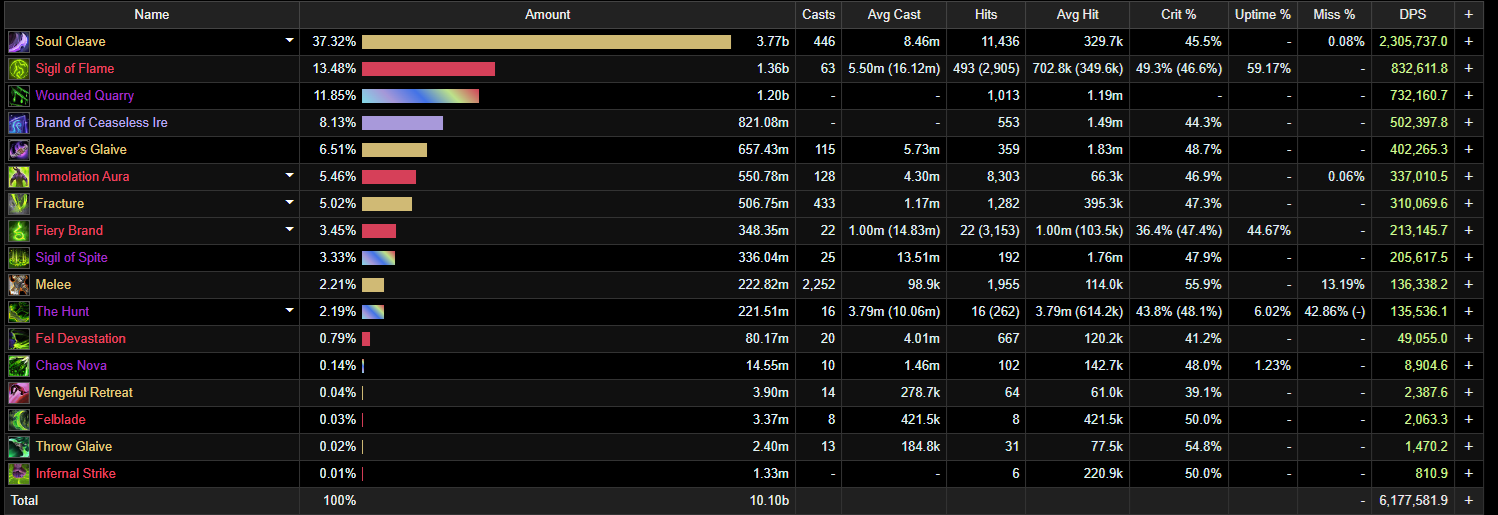Sort table by the DPS column header

click(1413, 15)
